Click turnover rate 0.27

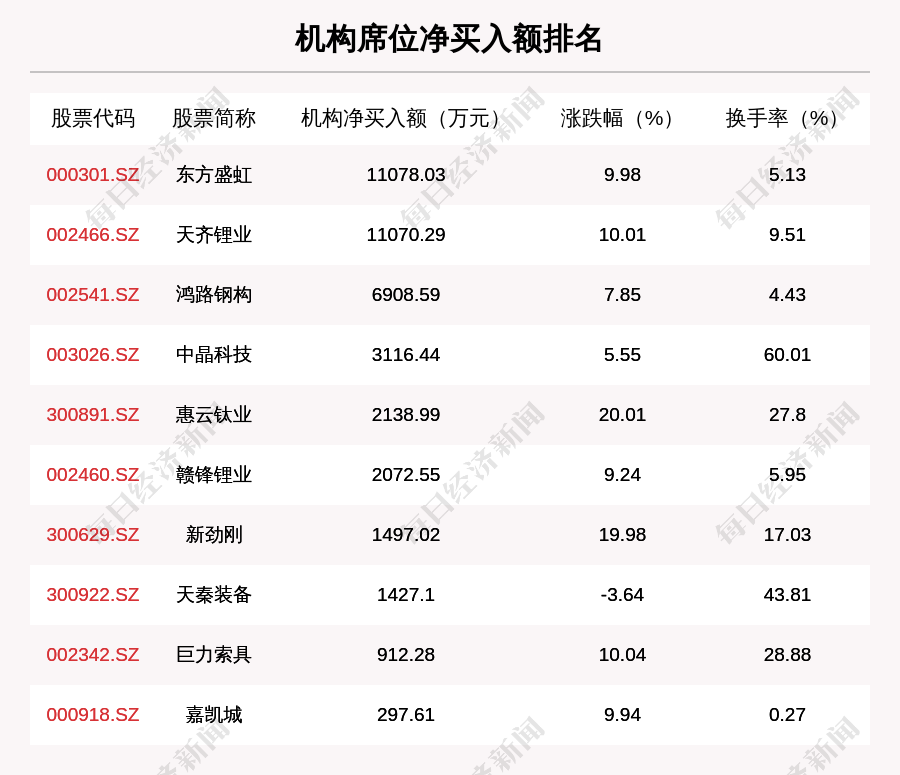pos(787,715)
